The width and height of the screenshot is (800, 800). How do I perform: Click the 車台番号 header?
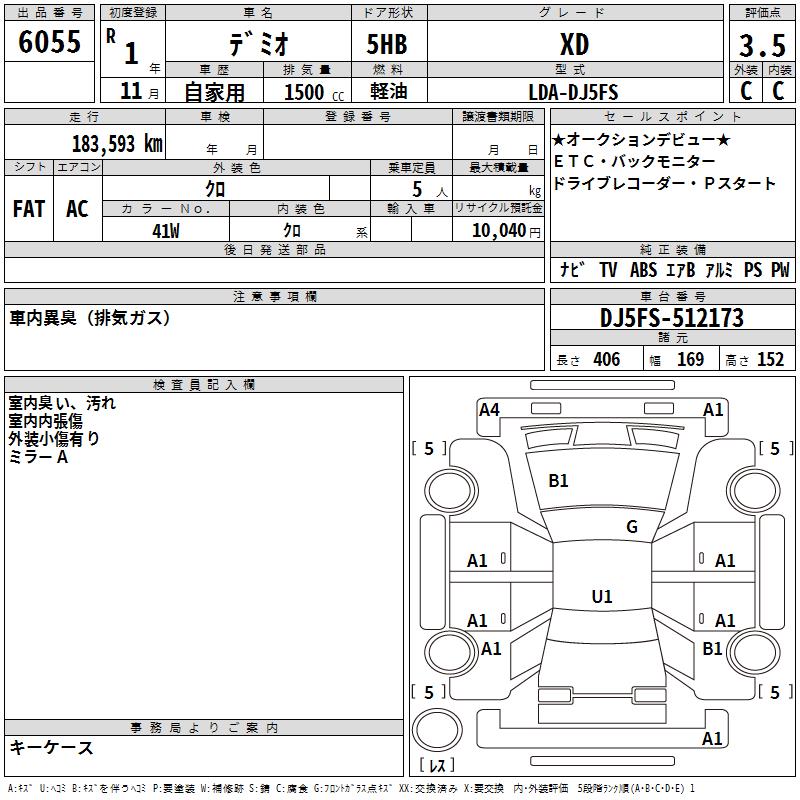(673, 296)
